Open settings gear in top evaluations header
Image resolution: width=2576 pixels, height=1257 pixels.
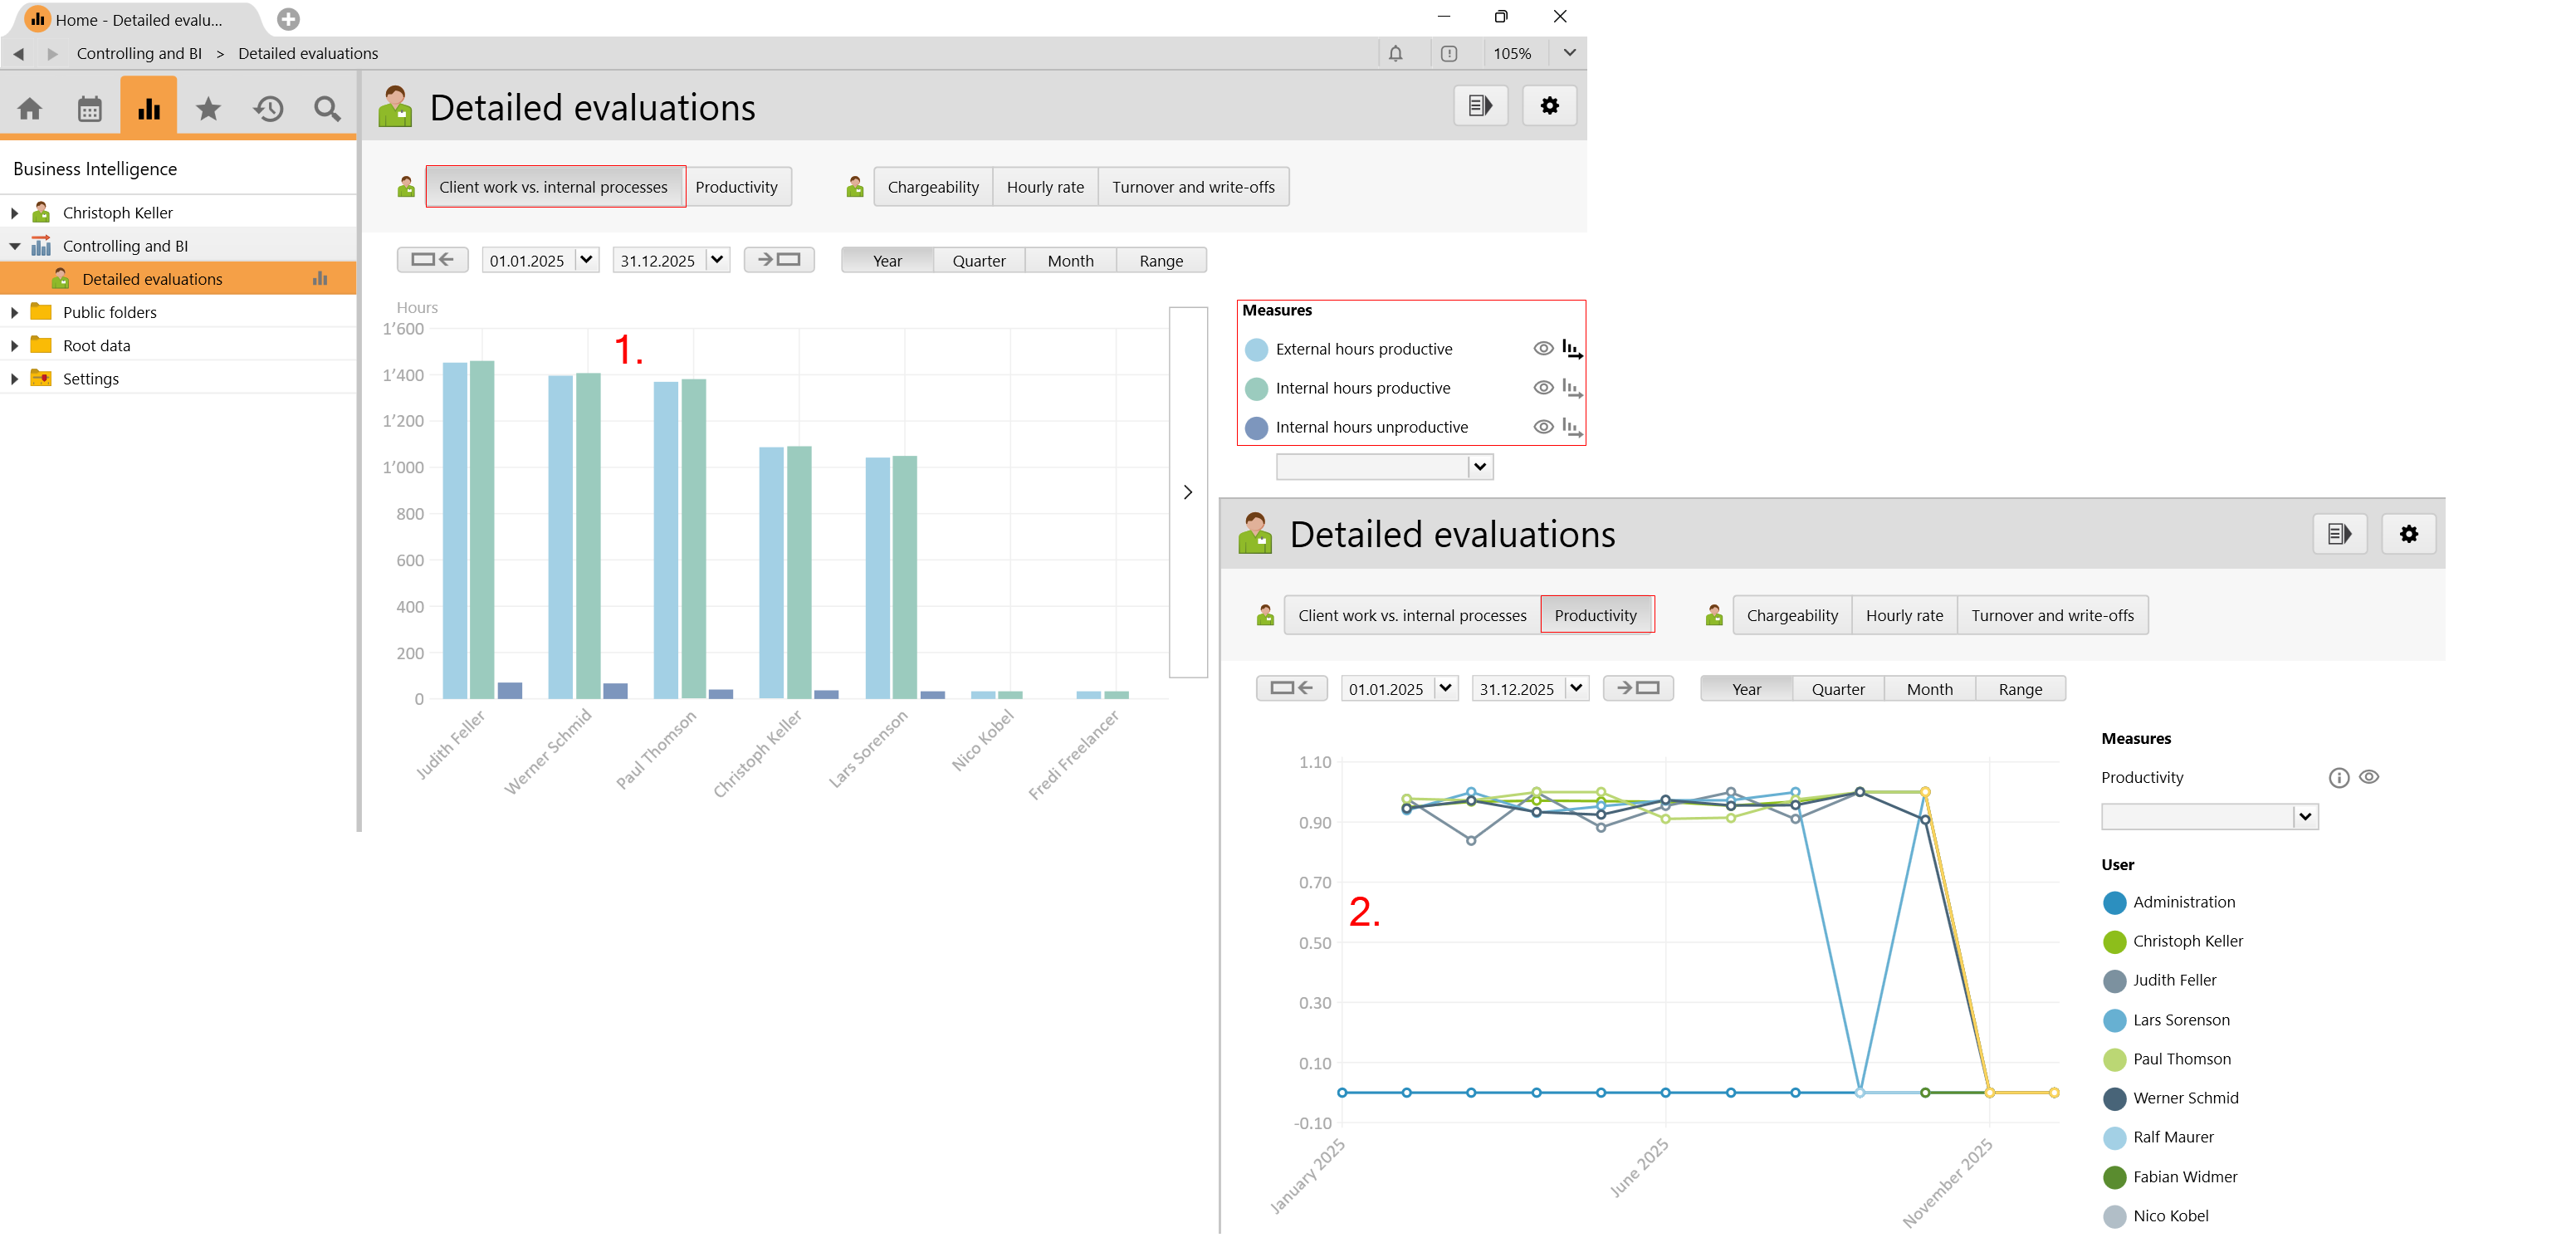point(1549,106)
